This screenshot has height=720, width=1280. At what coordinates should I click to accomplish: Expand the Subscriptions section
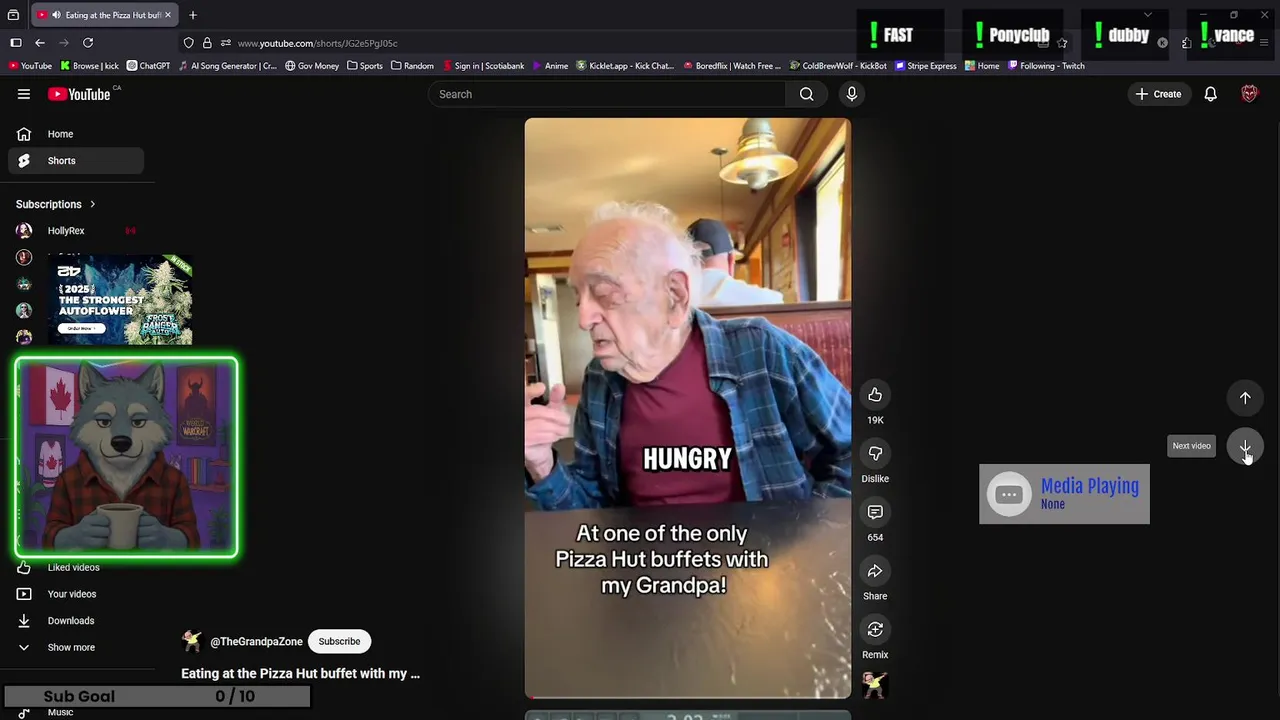point(56,204)
